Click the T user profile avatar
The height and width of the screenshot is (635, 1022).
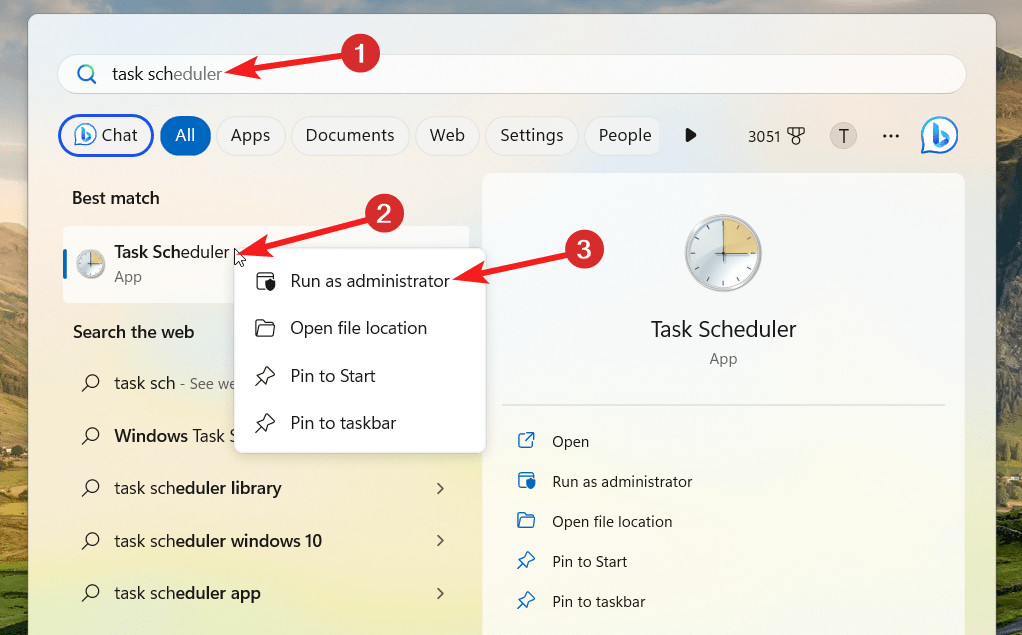tap(843, 136)
